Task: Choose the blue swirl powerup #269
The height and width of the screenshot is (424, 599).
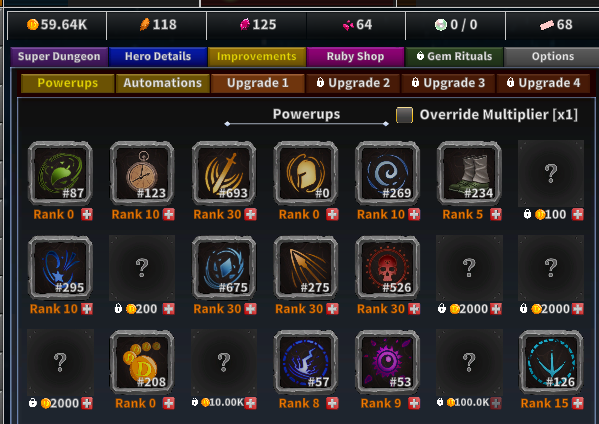Action: point(387,173)
